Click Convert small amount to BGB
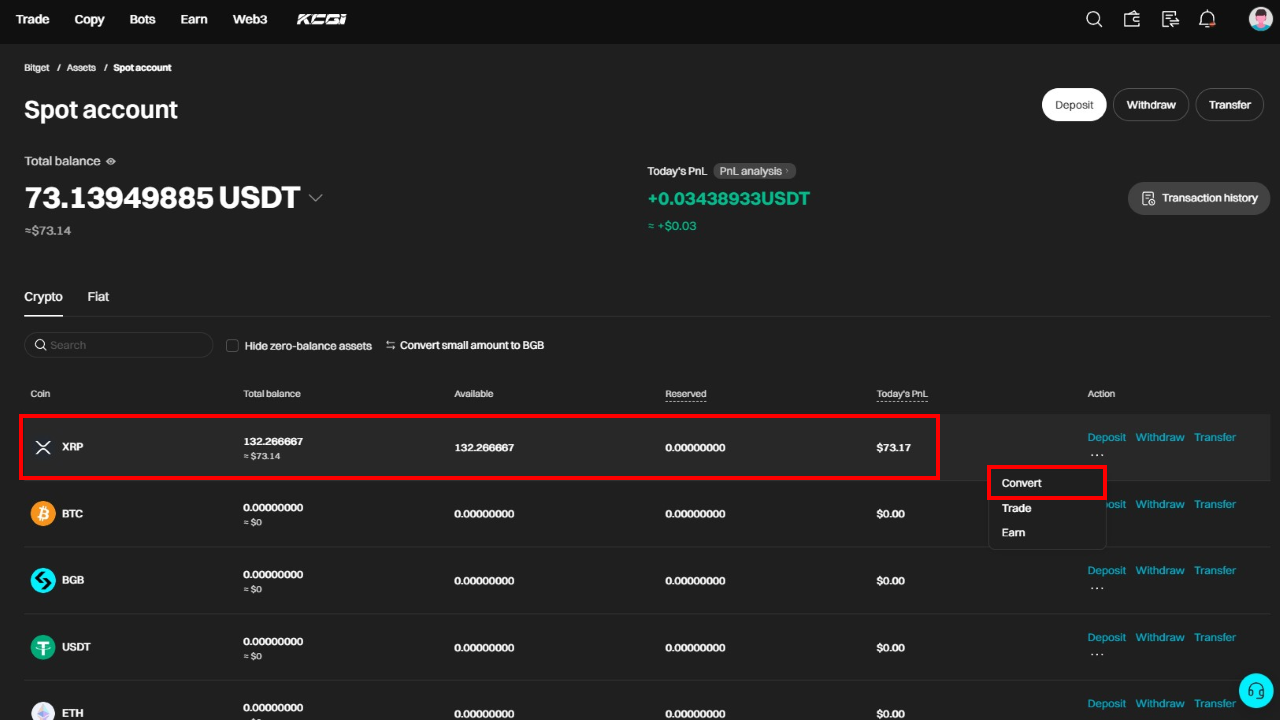The width and height of the screenshot is (1280, 720). pos(472,345)
